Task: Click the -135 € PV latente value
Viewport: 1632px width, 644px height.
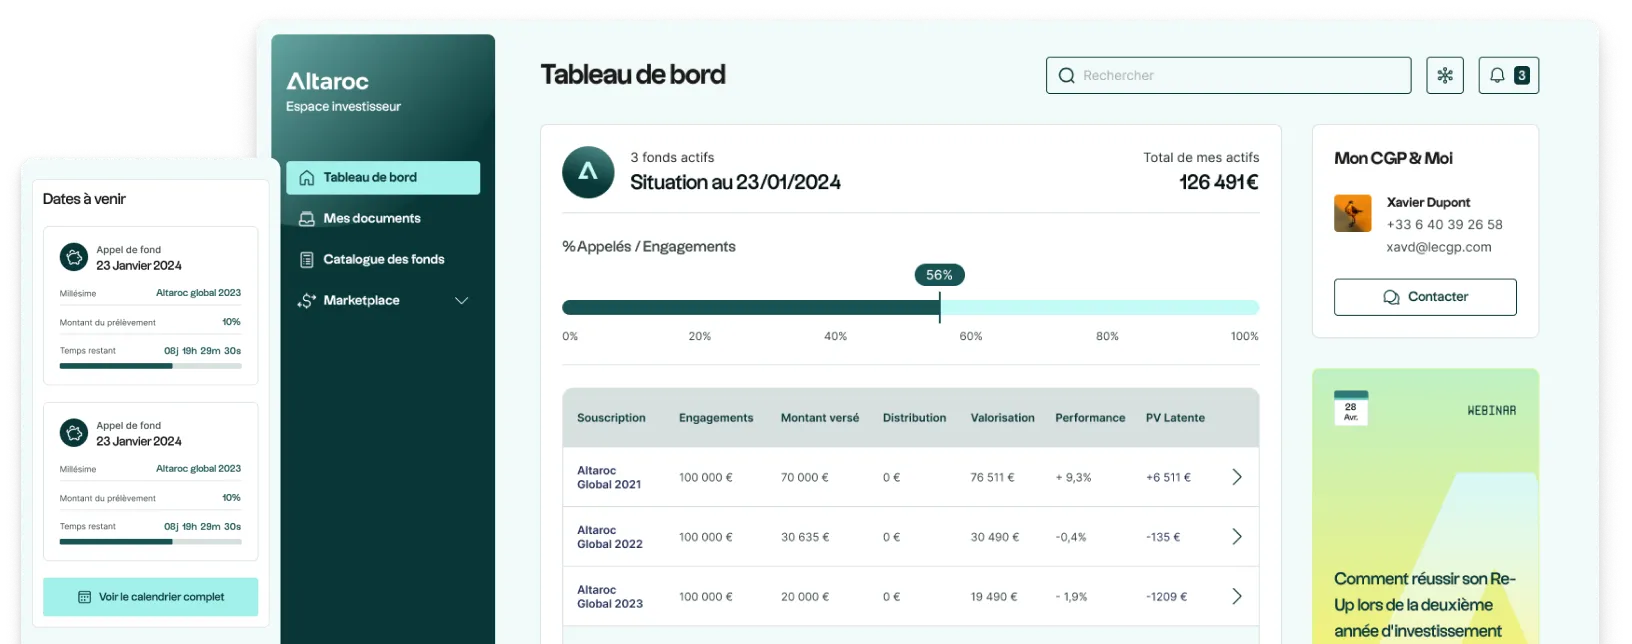Action: 1163,538
